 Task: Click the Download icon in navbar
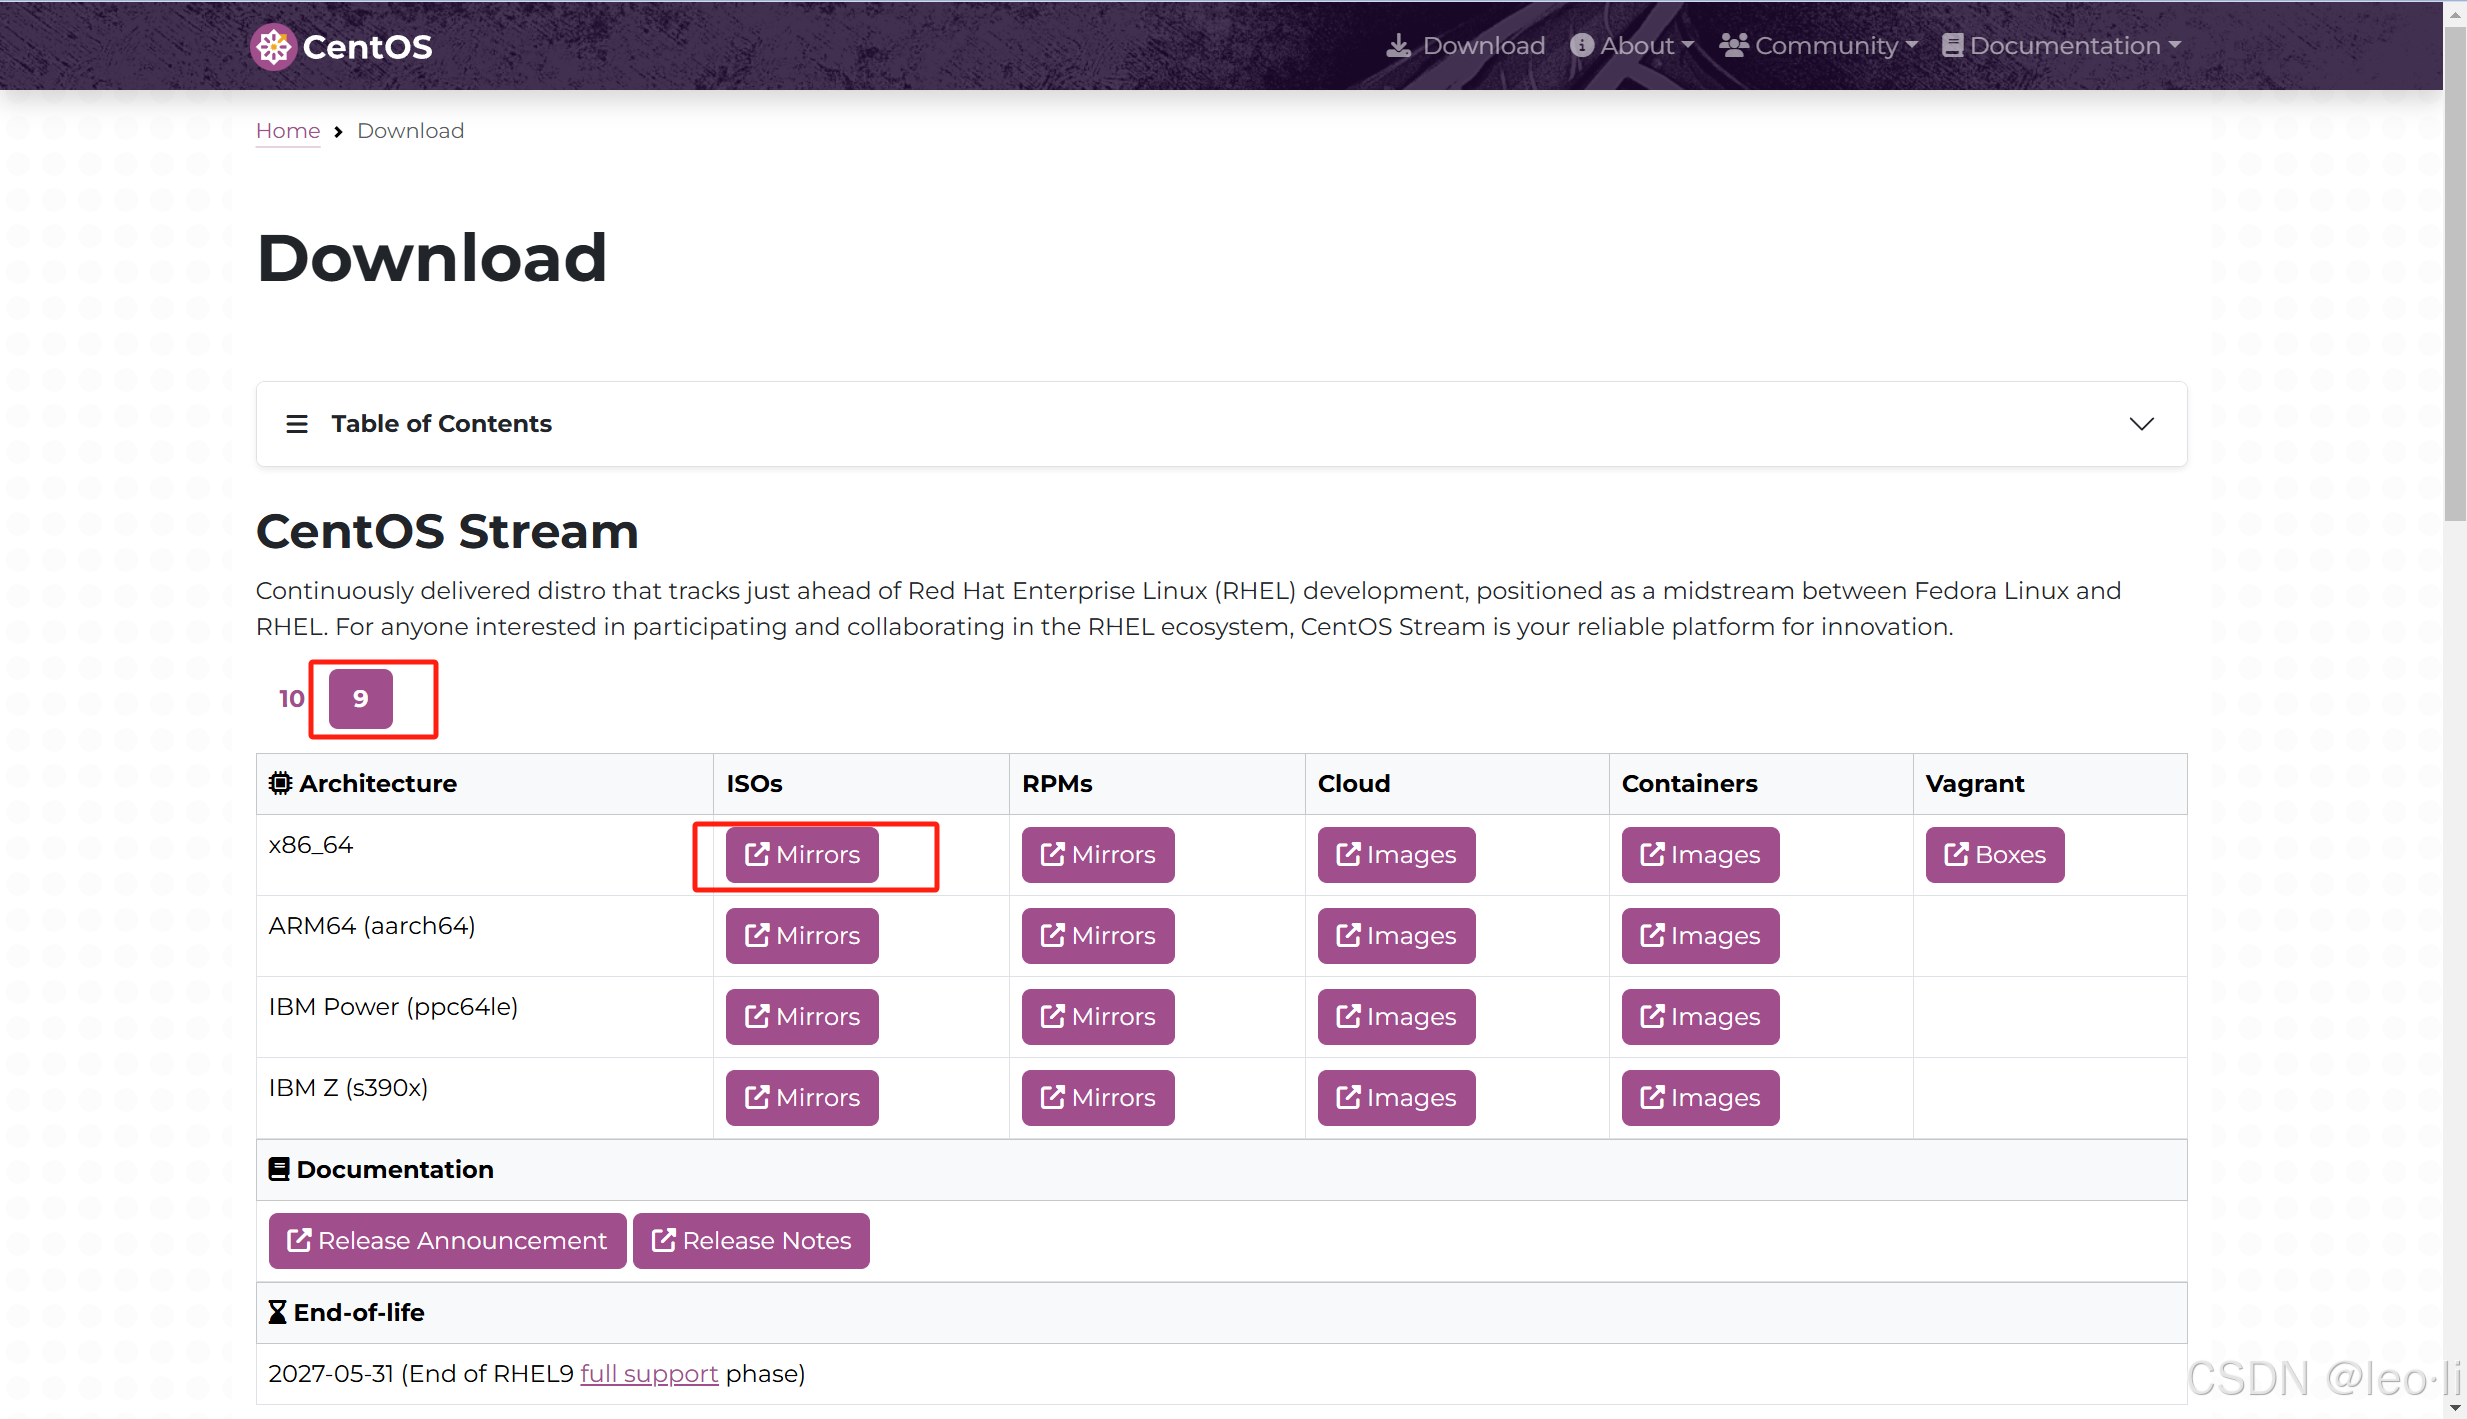click(x=1398, y=46)
